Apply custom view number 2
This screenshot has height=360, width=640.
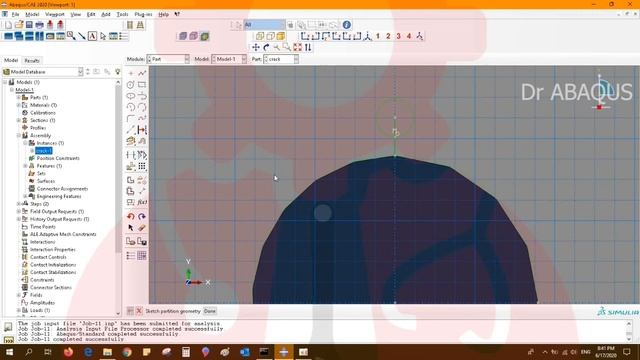click(x=388, y=36)
